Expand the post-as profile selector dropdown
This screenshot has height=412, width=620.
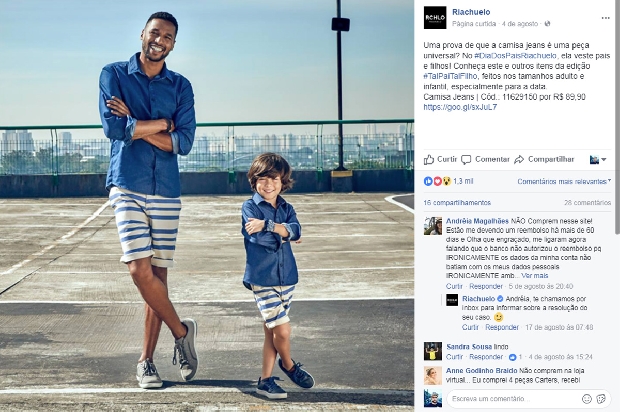(598, 160)
